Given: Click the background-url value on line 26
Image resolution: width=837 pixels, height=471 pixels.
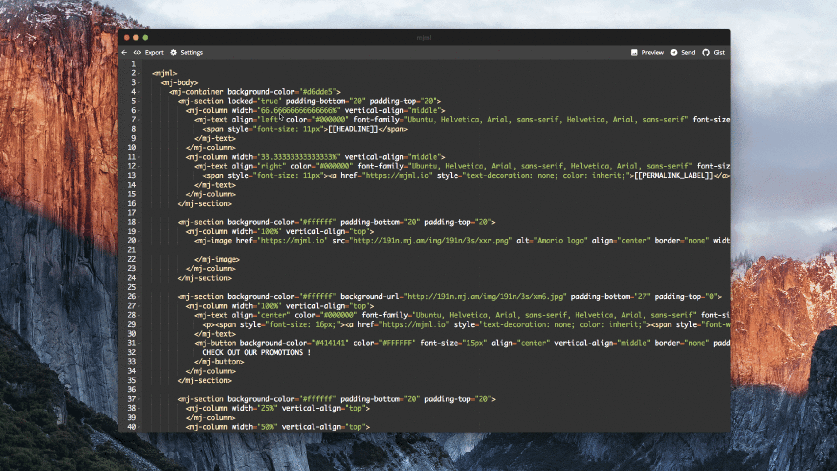Looking at the screenshot, I should [x=484, y=296].
